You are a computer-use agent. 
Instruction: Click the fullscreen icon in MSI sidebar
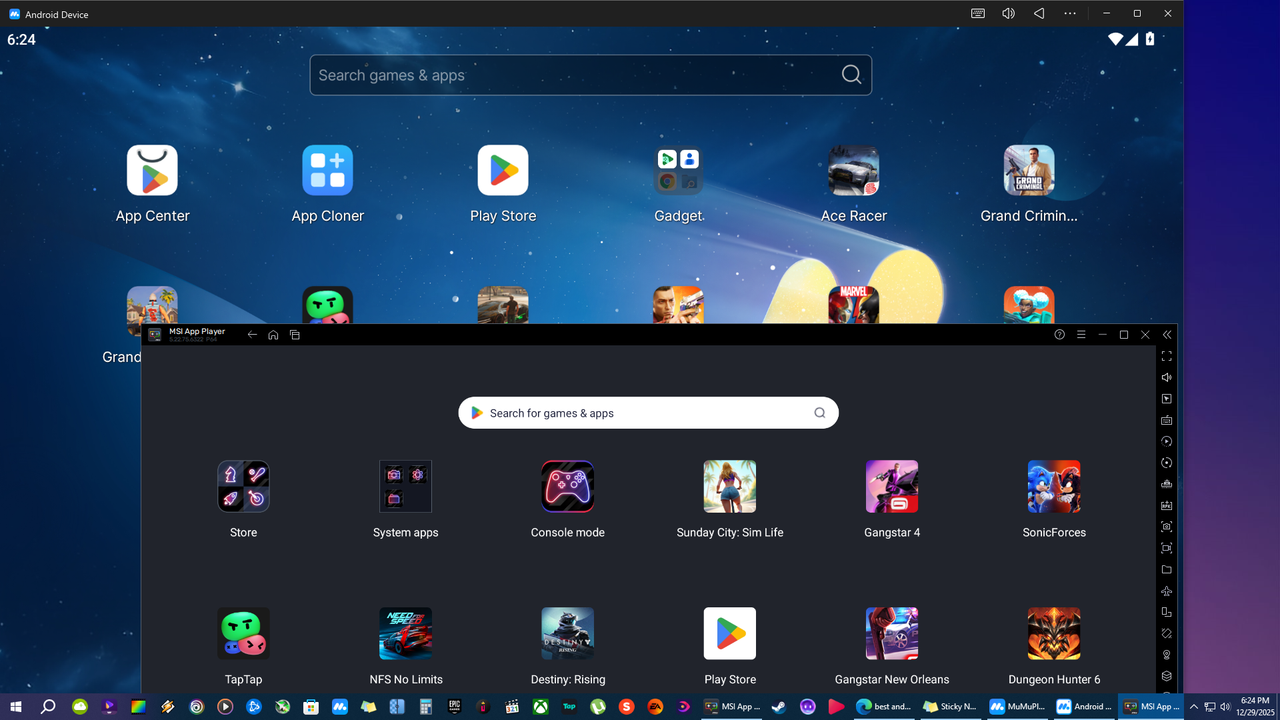pos(1166,356)
